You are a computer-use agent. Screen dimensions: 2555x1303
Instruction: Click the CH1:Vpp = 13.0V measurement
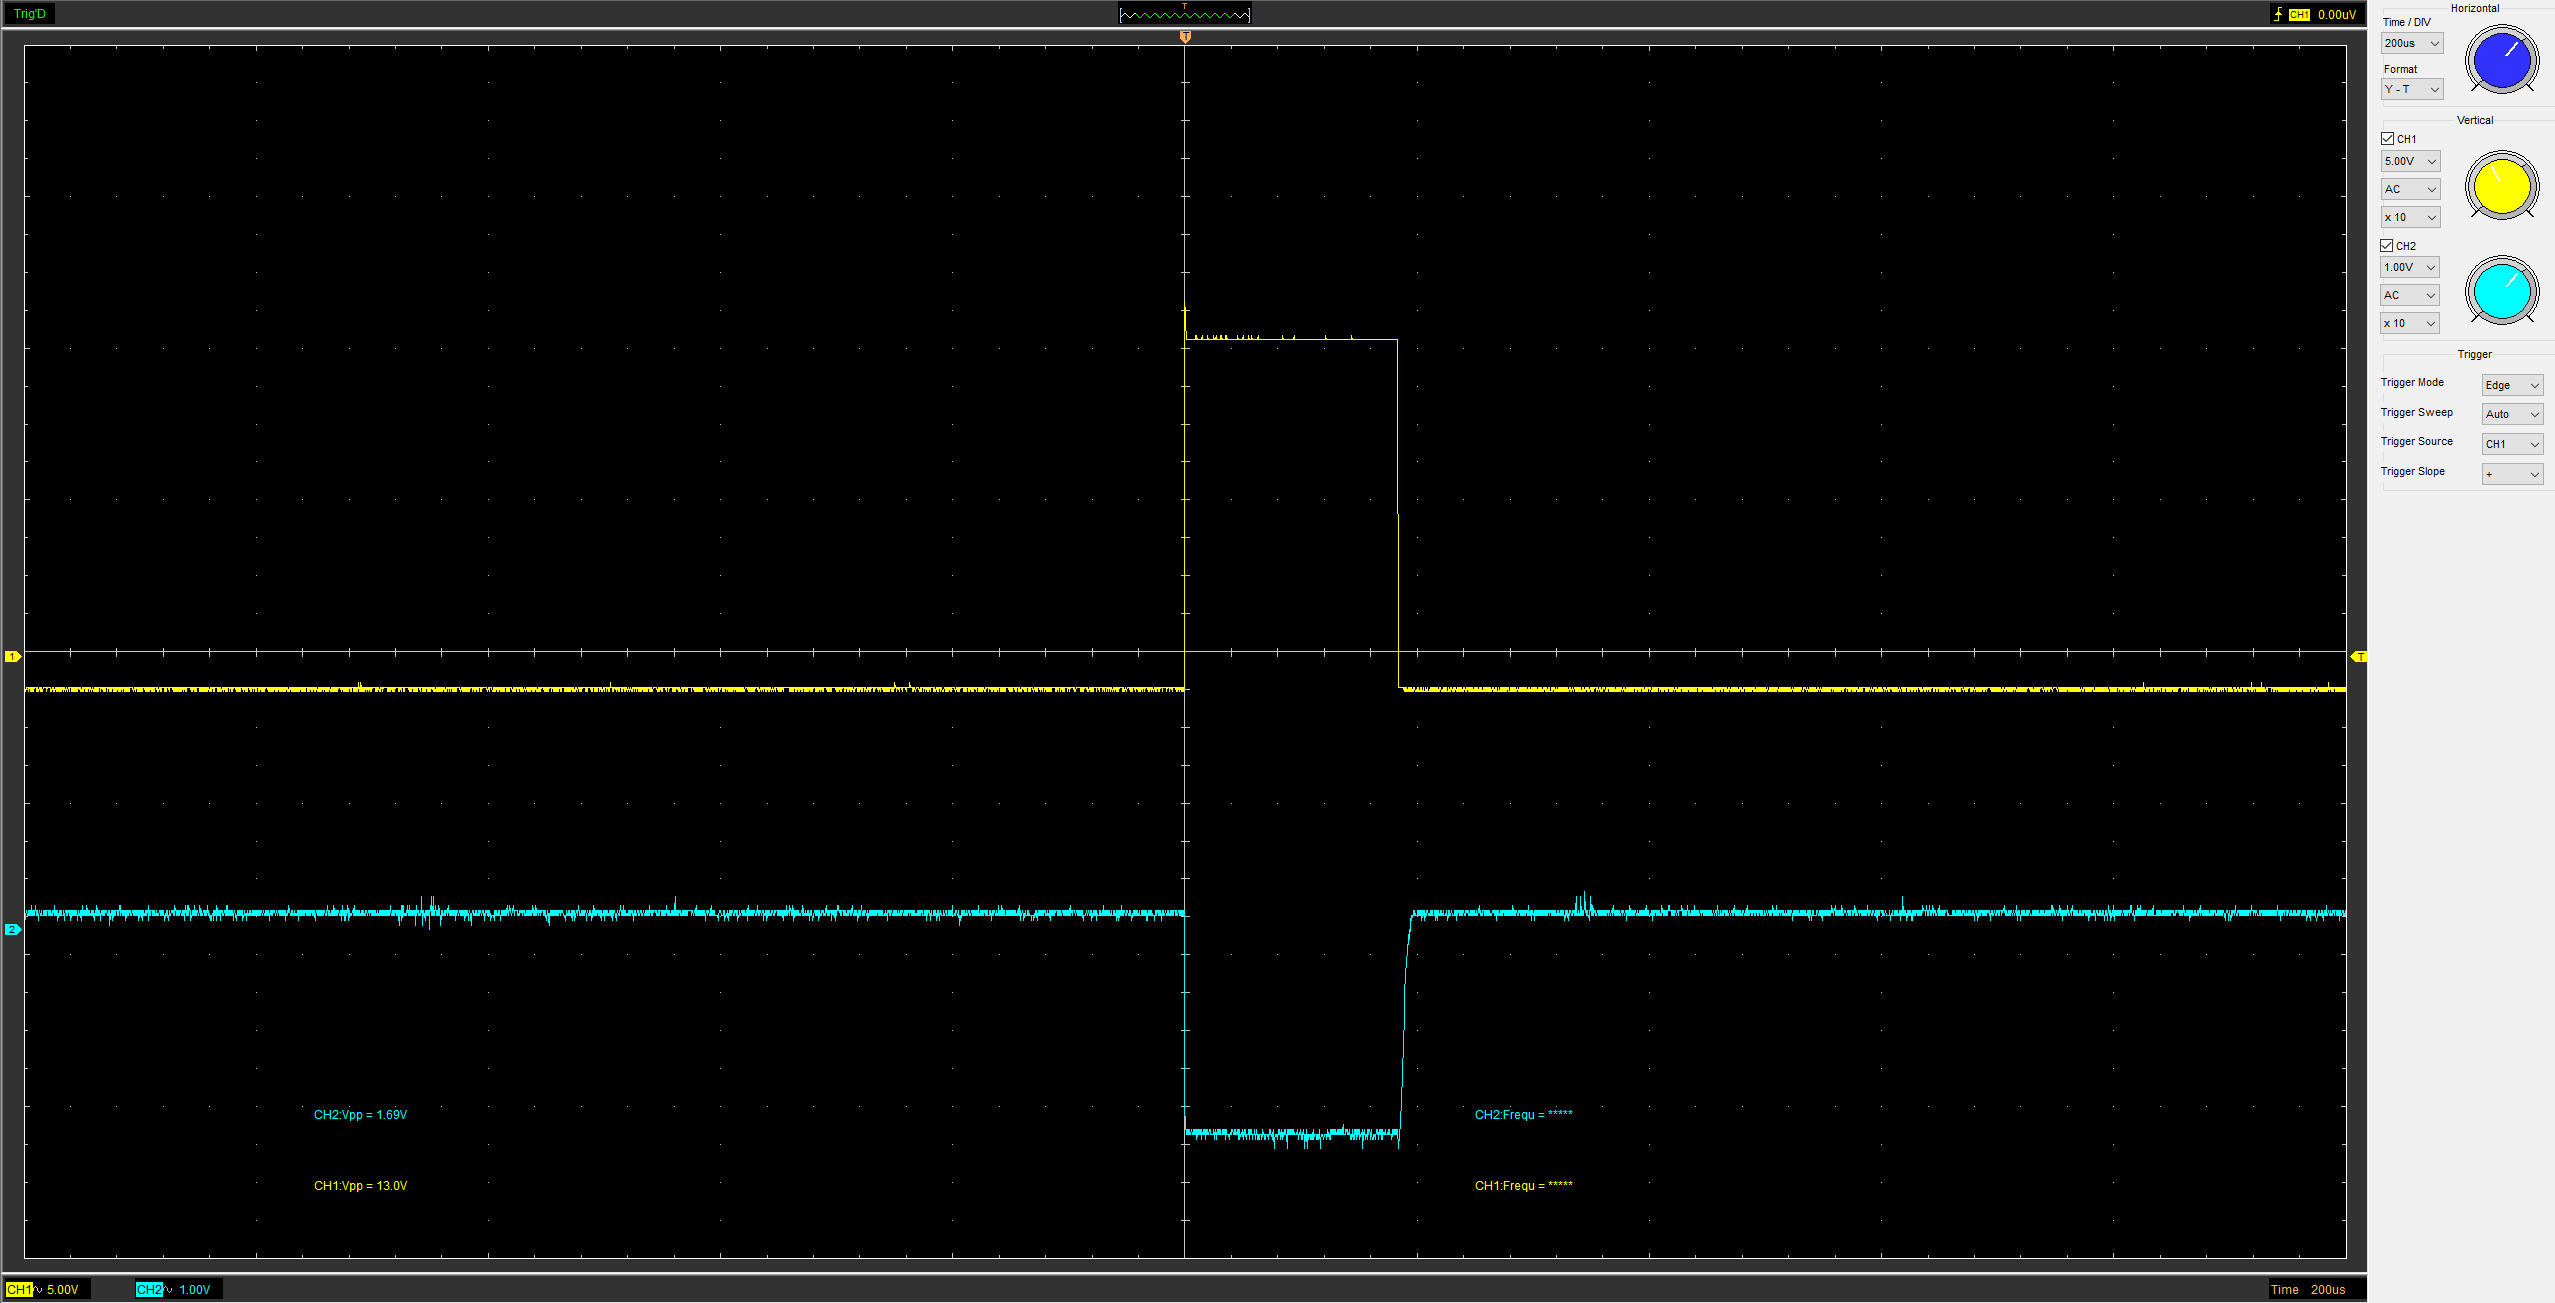tap(360, 1186)
